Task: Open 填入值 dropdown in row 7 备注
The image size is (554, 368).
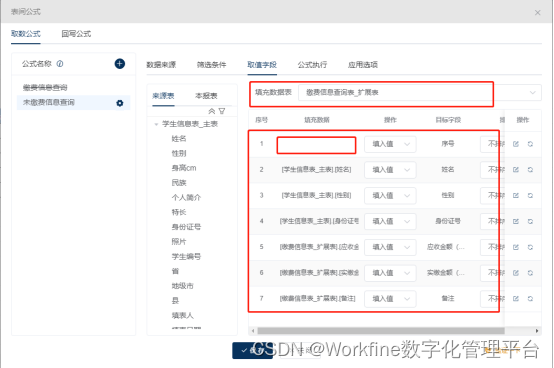Action: tap(390, 299)
